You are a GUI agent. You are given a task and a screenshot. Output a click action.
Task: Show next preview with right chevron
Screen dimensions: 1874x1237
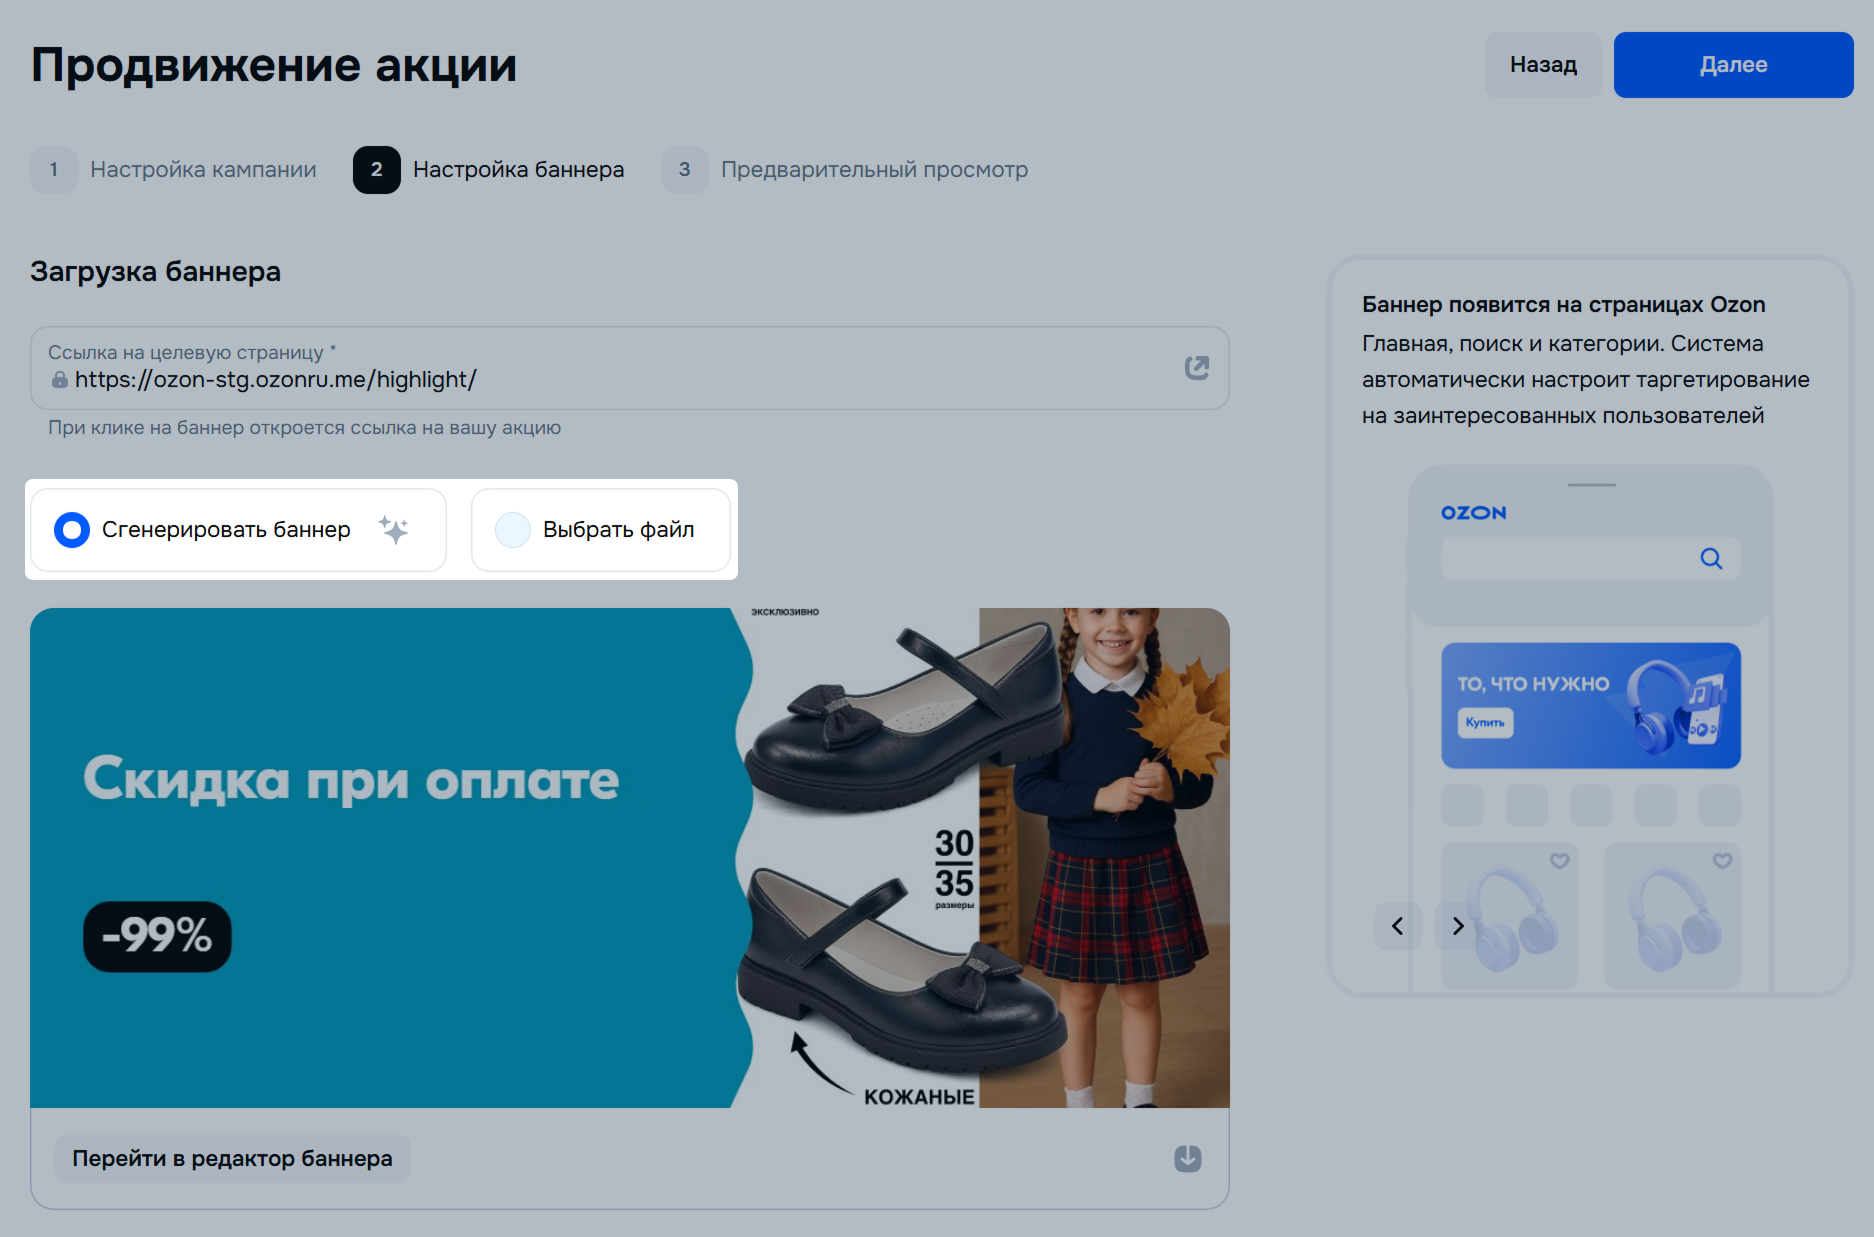point(1457,926)
